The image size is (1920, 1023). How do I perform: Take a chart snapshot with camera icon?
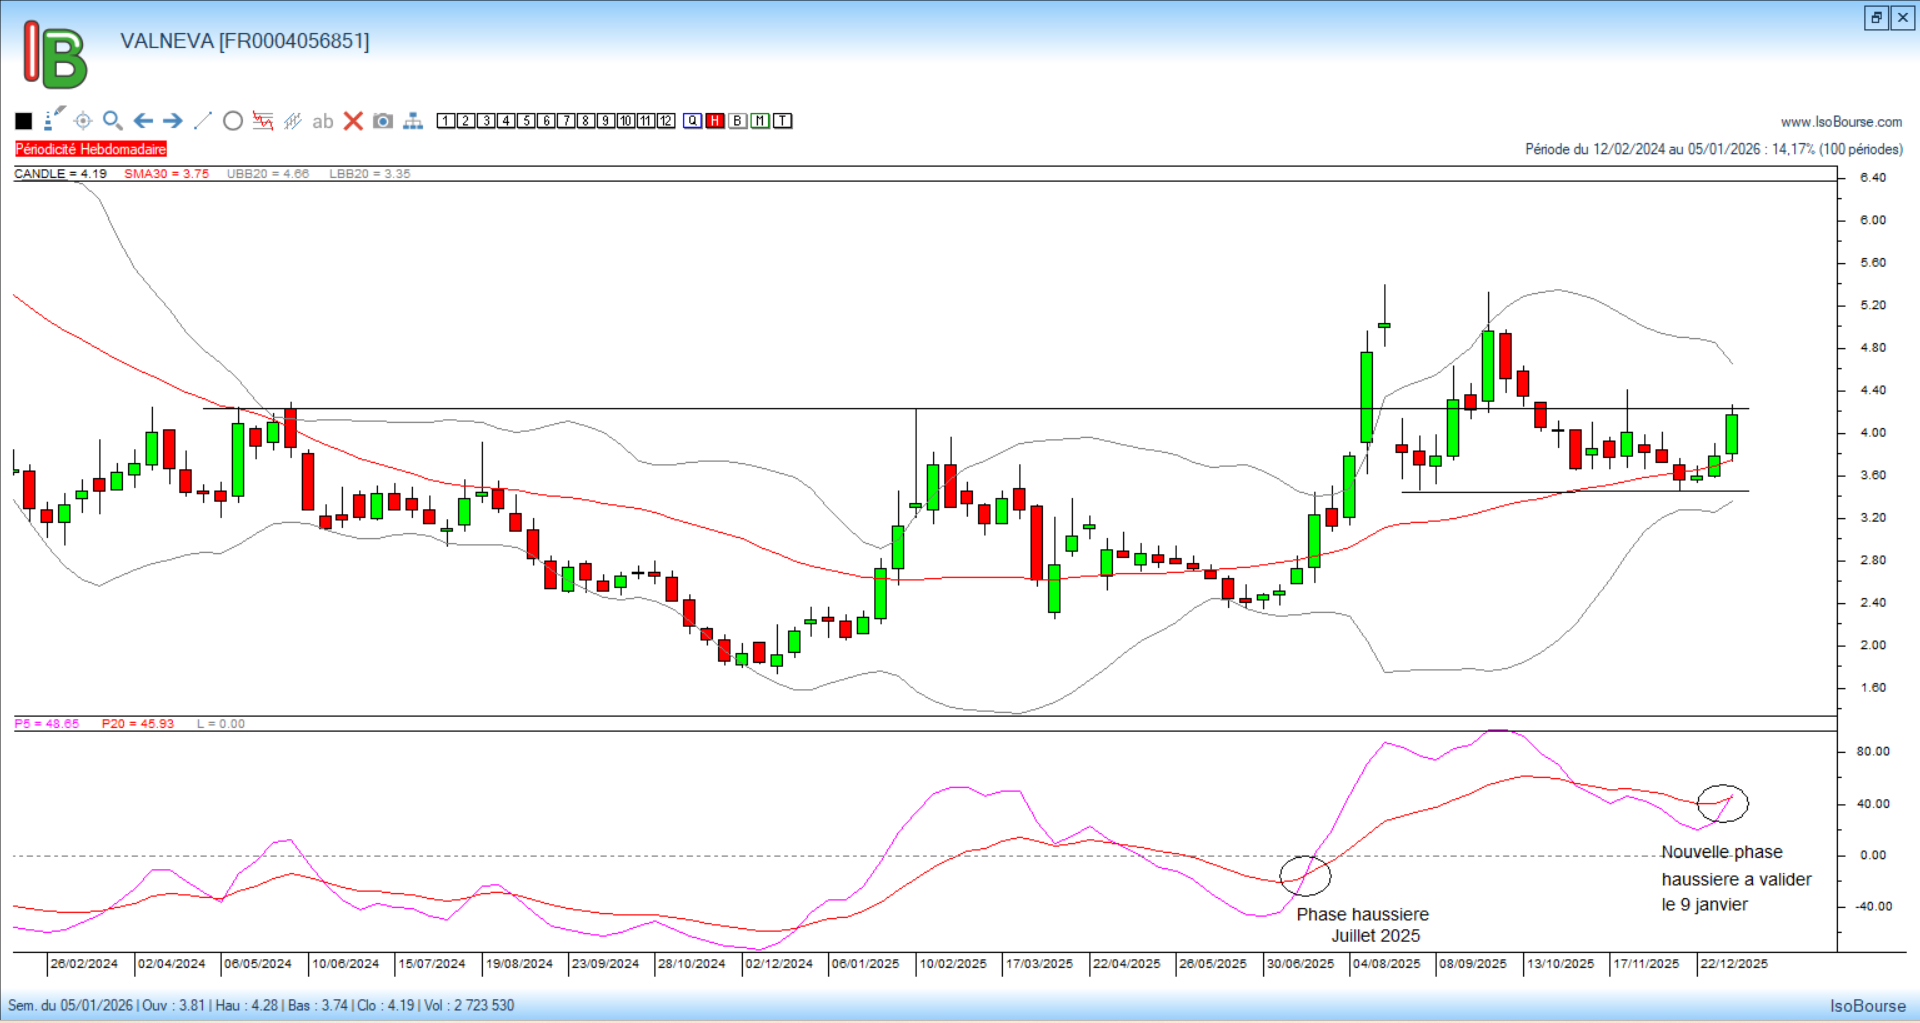(383, 121)
